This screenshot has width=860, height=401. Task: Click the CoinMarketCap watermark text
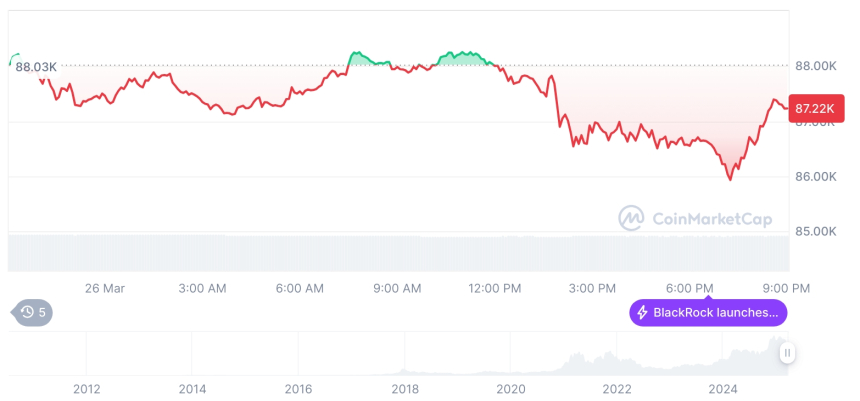coord(711,218)
